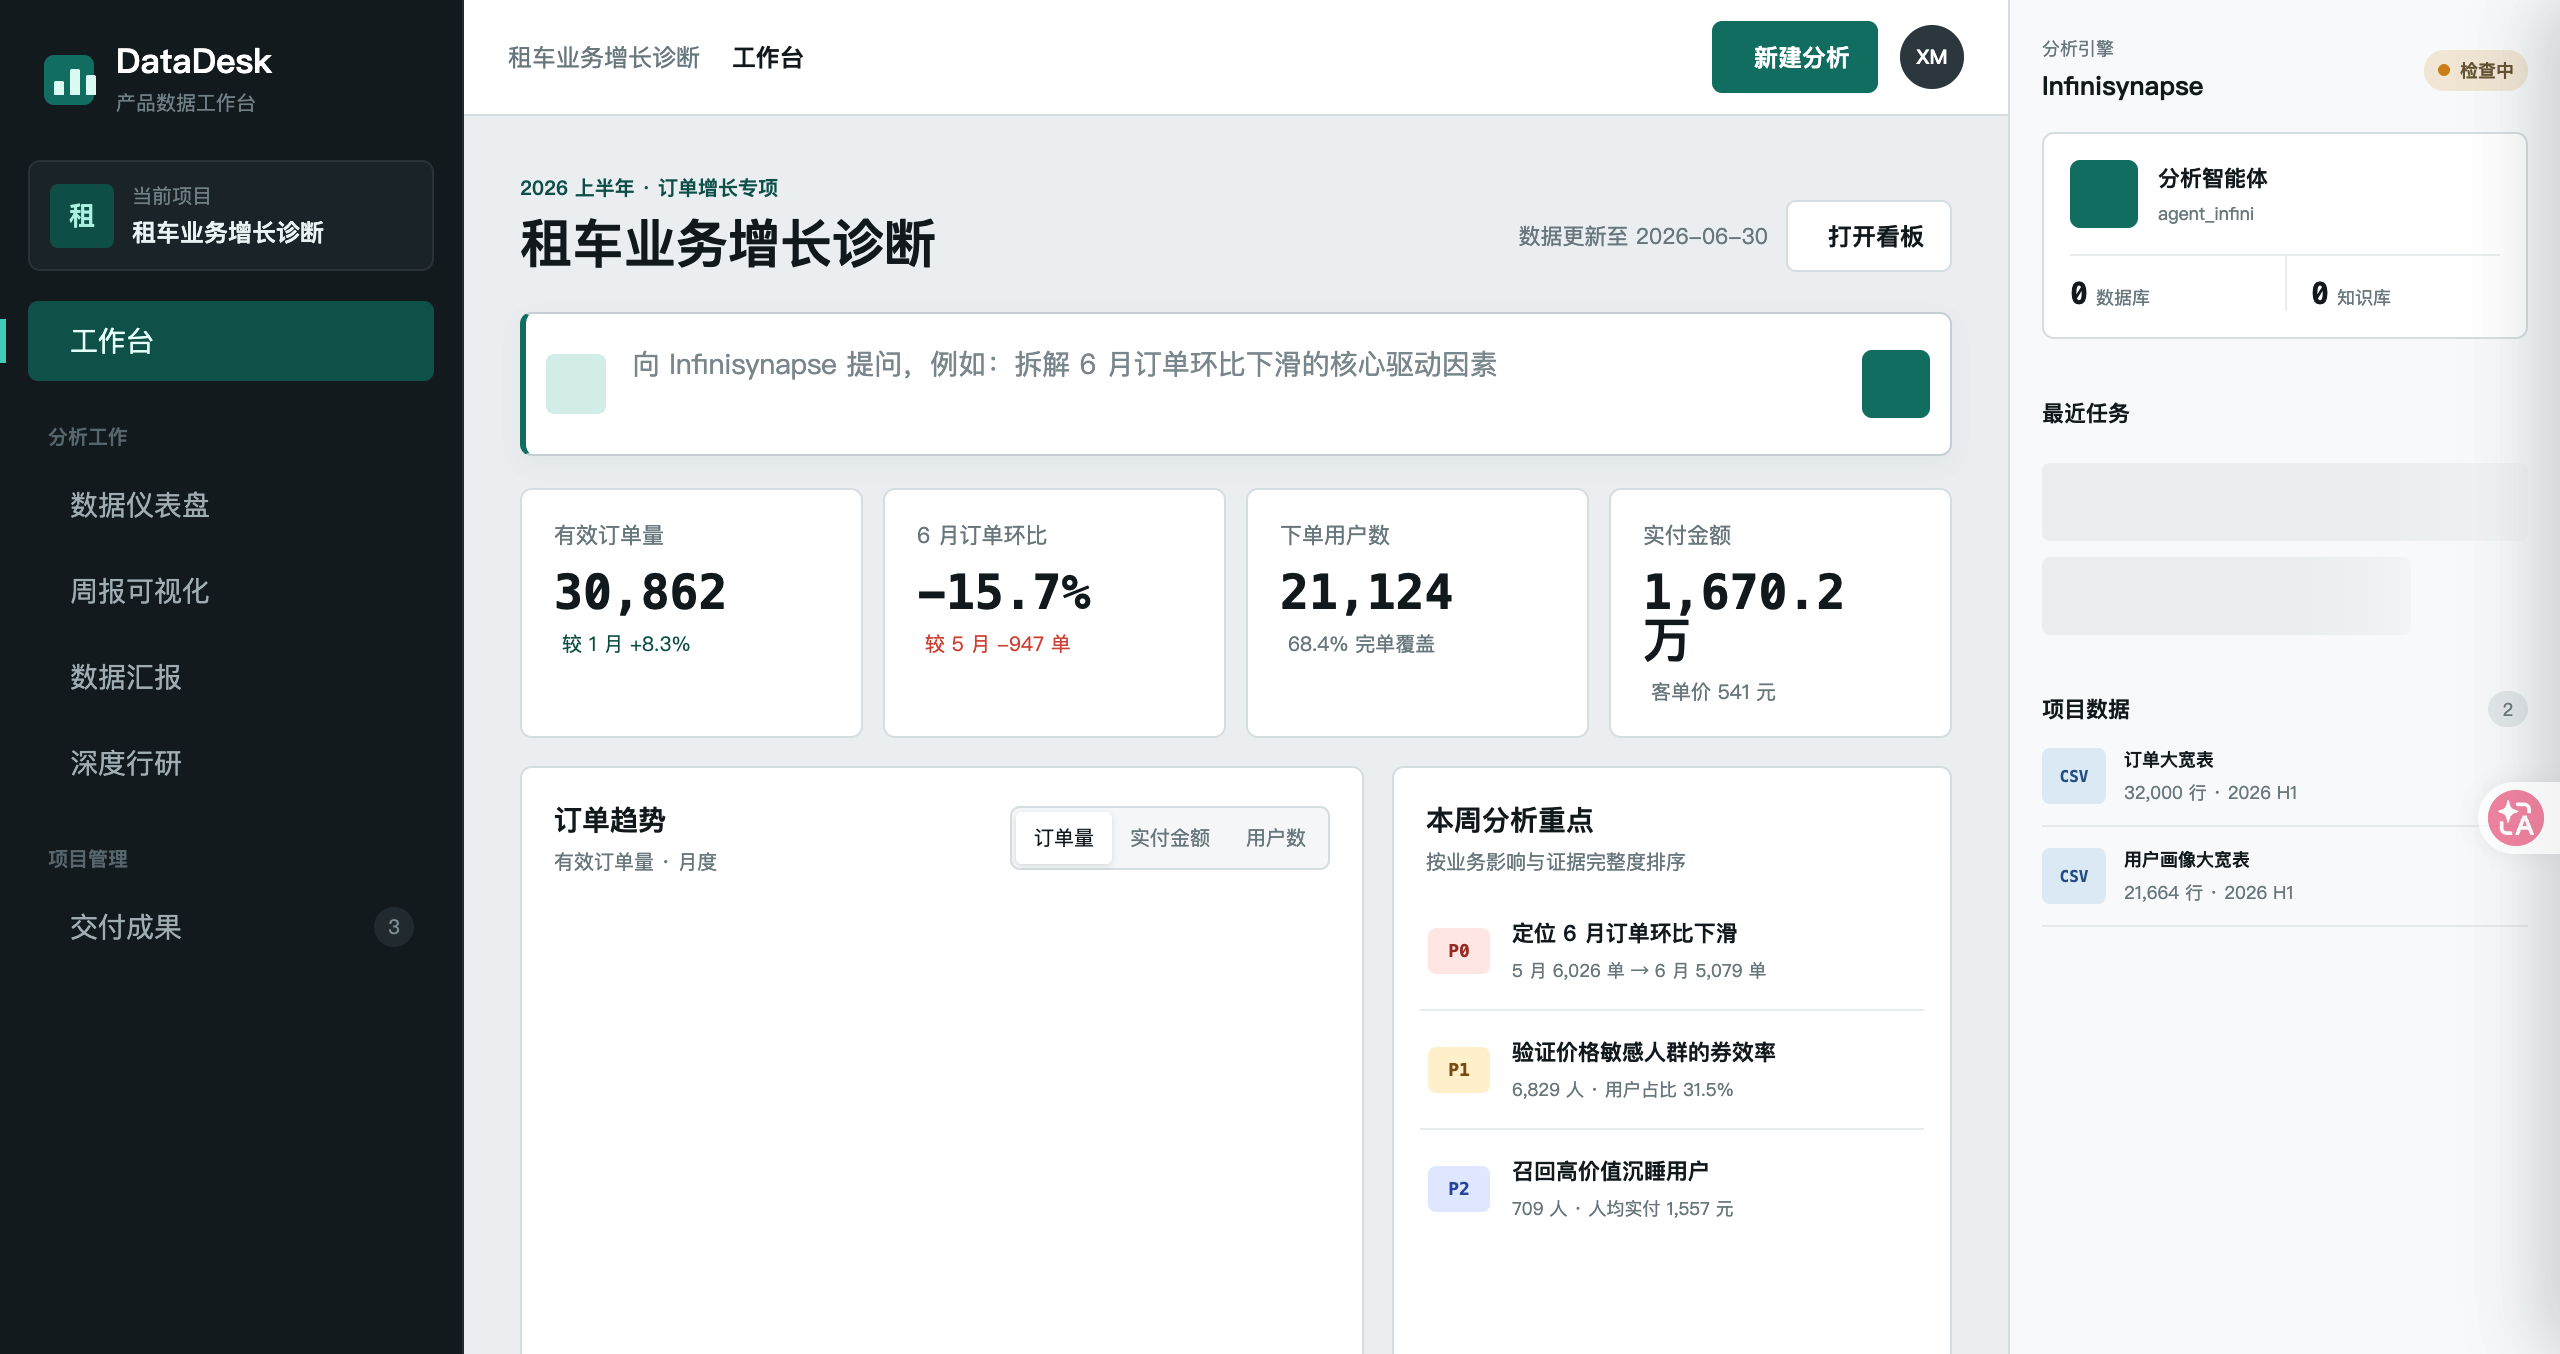Click 5 月 6,026 单 → 6 月 5,079 单 detail
Screen dimensions: 2560x1354
[x=1639, y=971]
